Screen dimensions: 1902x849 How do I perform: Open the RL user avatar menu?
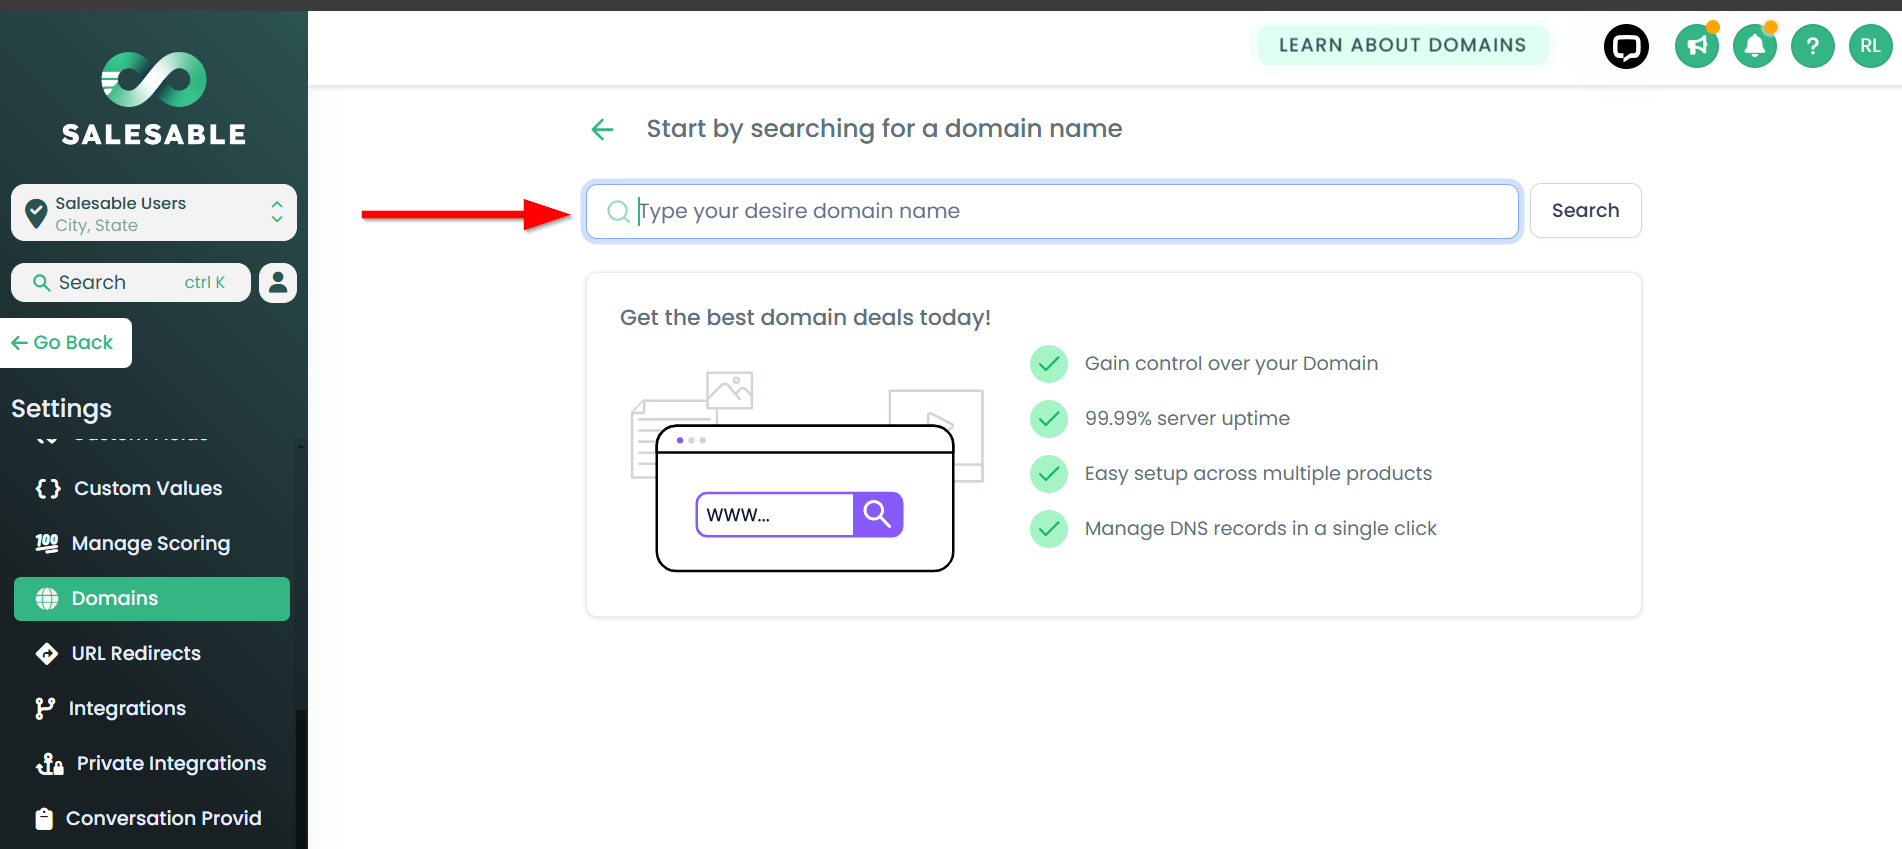coord(1871,46)
